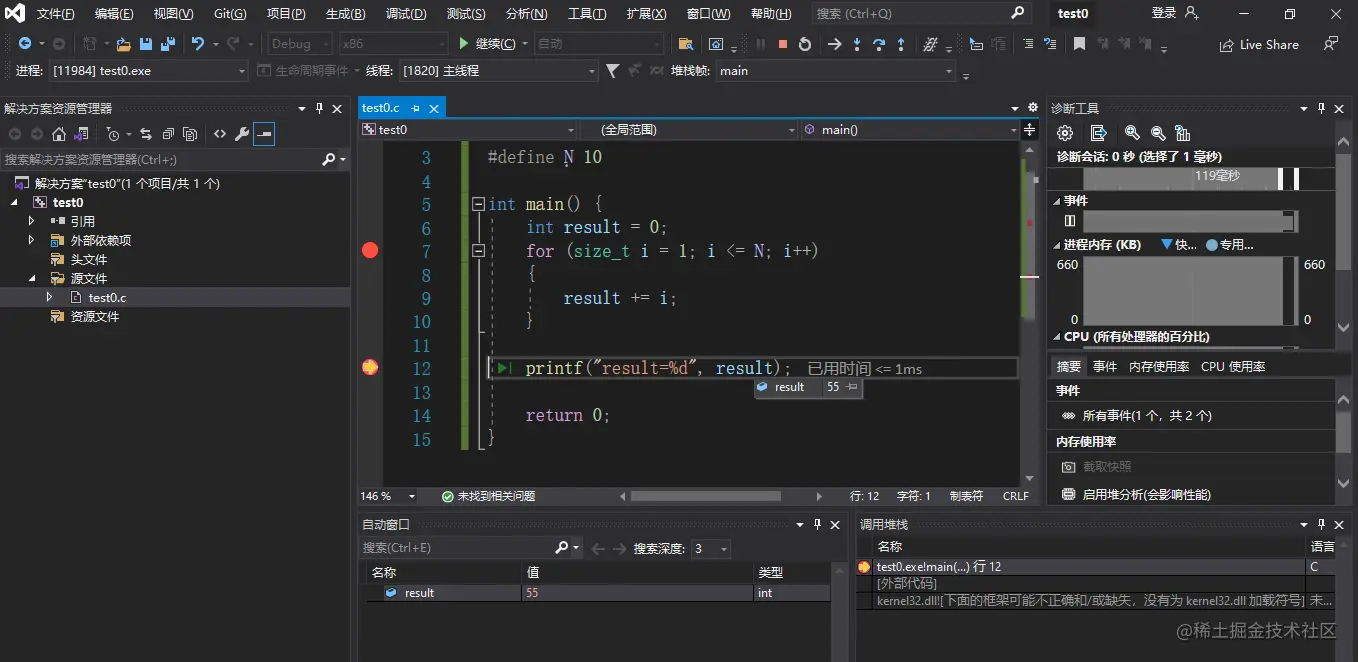Collapse the main function fold at line 5
The height and width of the screenshot is (662, 1358).
tap(478, 204)
